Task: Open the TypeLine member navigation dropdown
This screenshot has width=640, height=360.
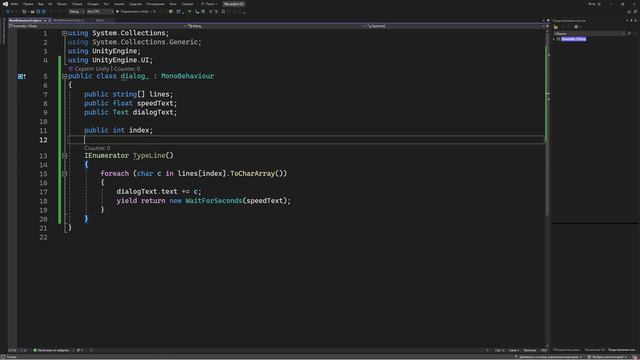Action: pyautogui.click(x=454, y=26)
